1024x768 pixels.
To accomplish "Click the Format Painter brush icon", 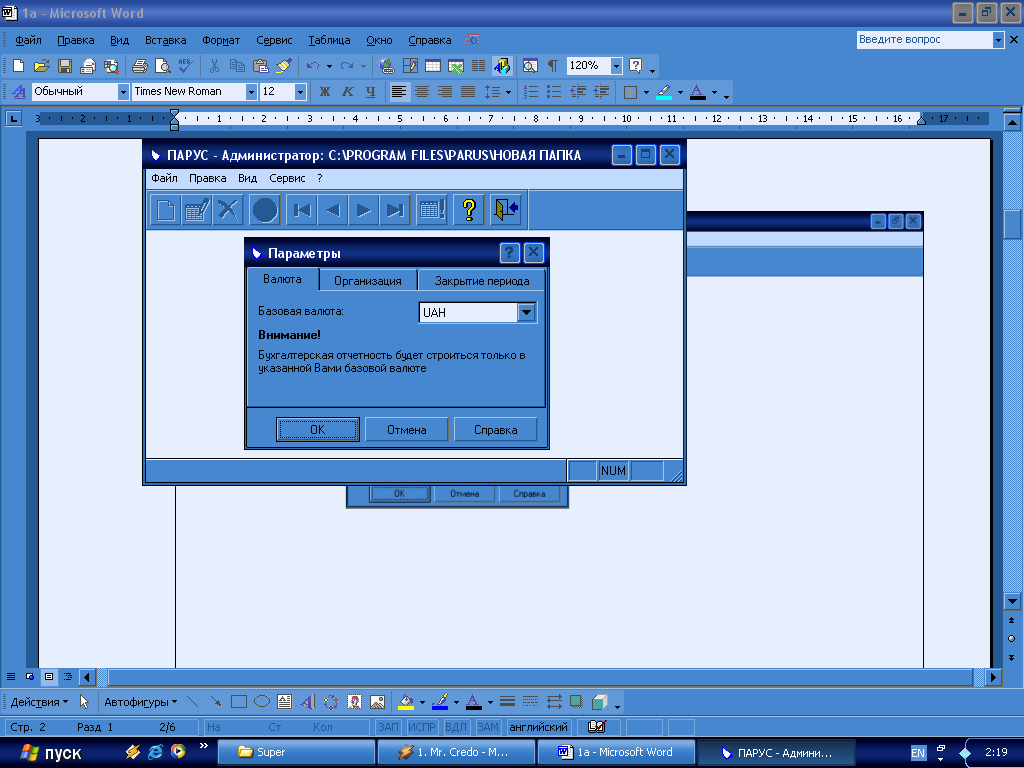I will 283,65.
